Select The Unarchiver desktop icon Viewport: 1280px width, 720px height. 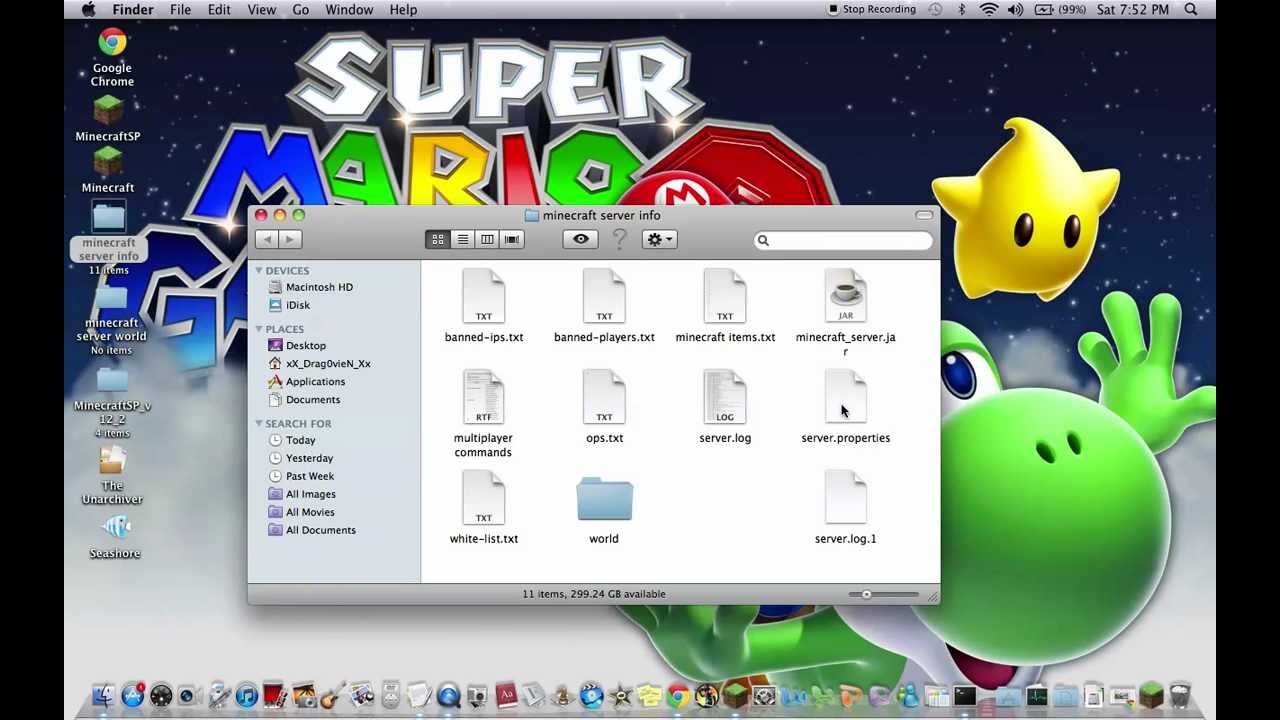112,459
